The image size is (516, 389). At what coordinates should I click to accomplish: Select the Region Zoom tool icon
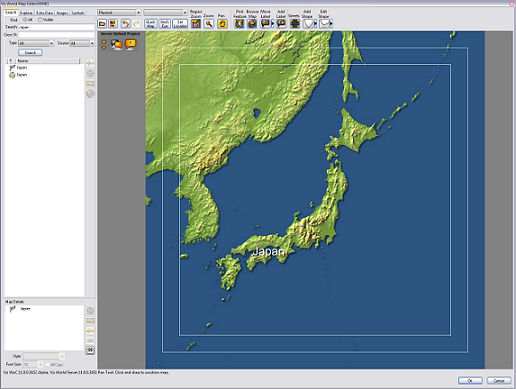point(196,24)
